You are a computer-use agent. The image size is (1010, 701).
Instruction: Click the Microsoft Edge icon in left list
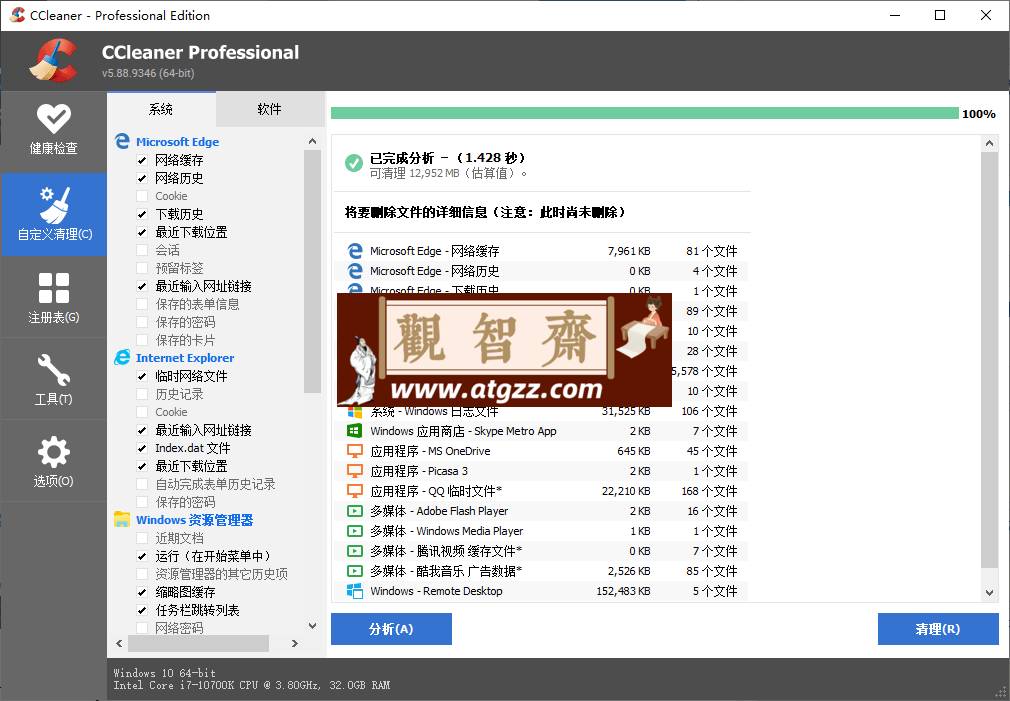pos(122,141)
